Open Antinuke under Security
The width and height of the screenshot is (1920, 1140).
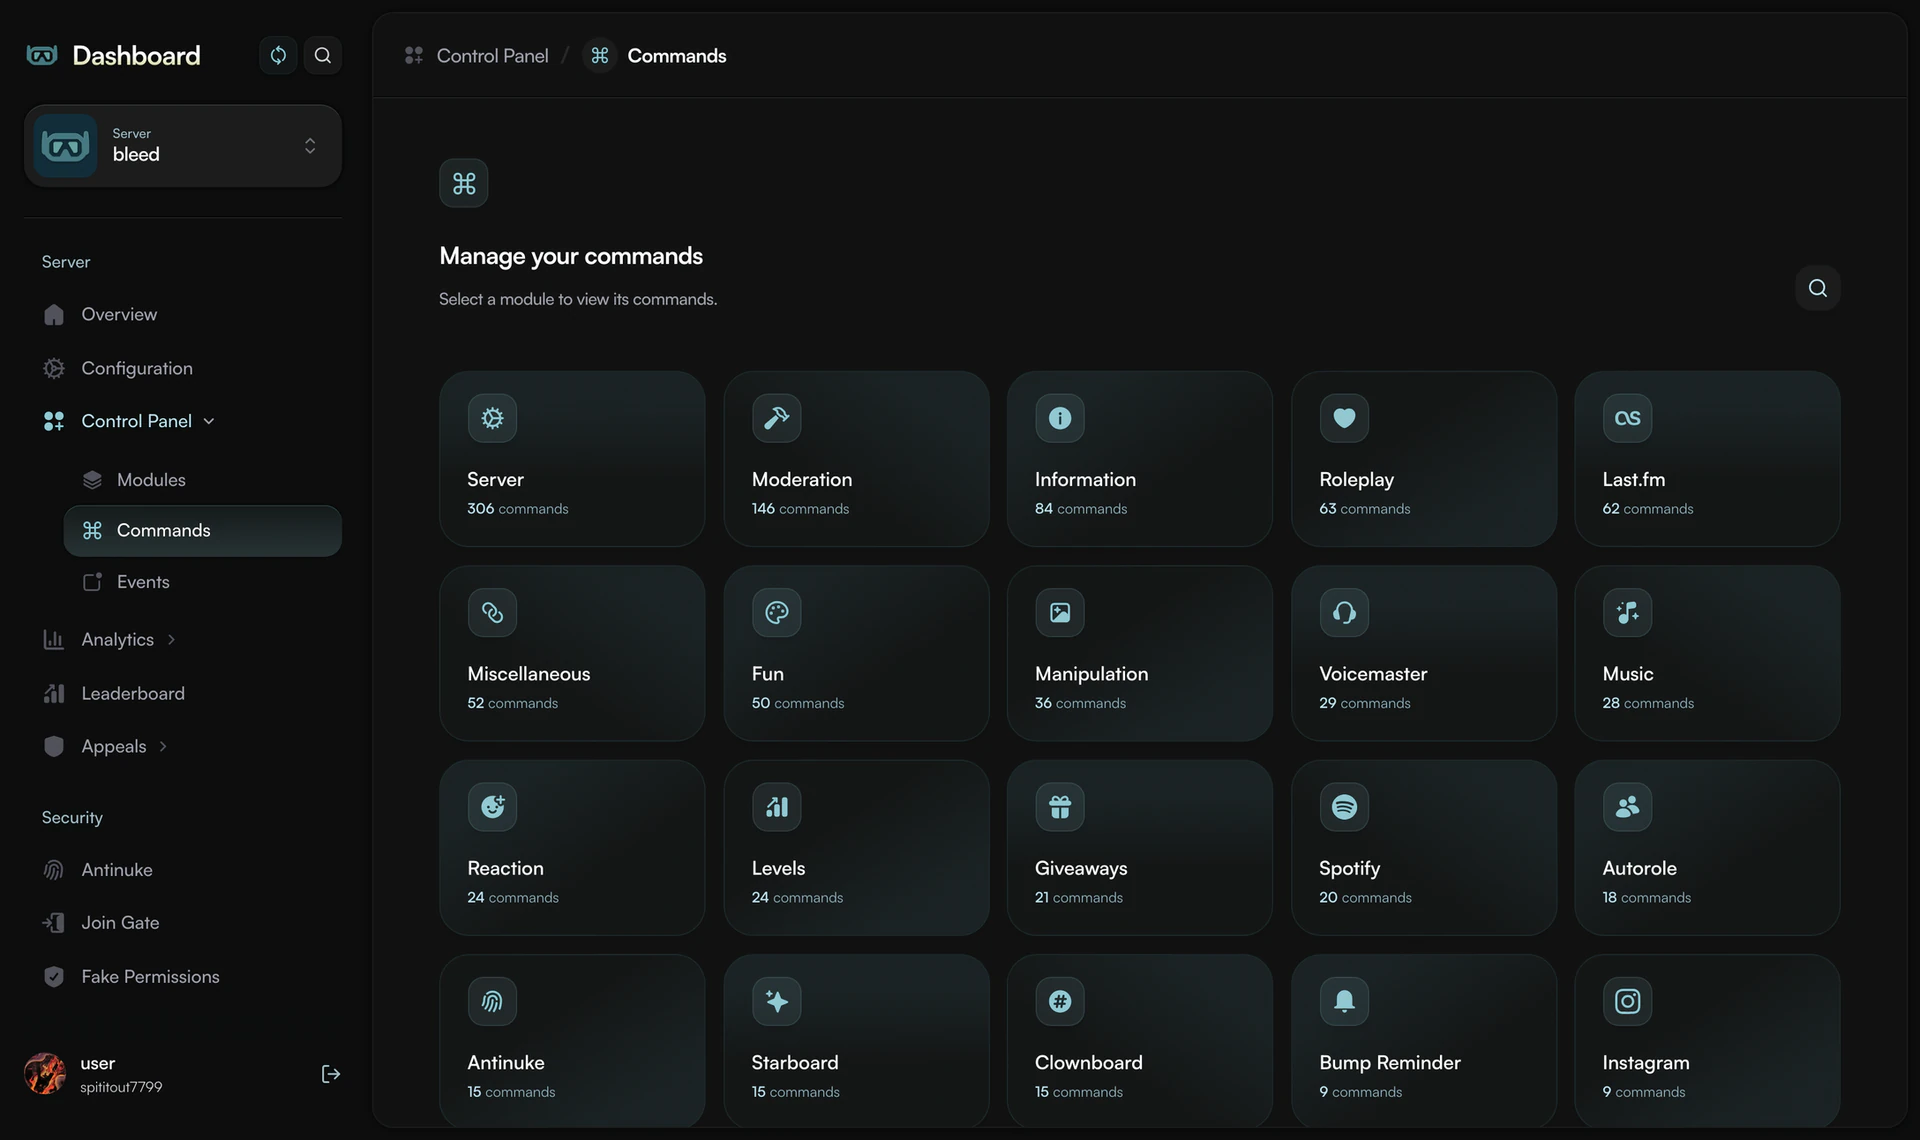pyautogui.click(x=98, y=870)
